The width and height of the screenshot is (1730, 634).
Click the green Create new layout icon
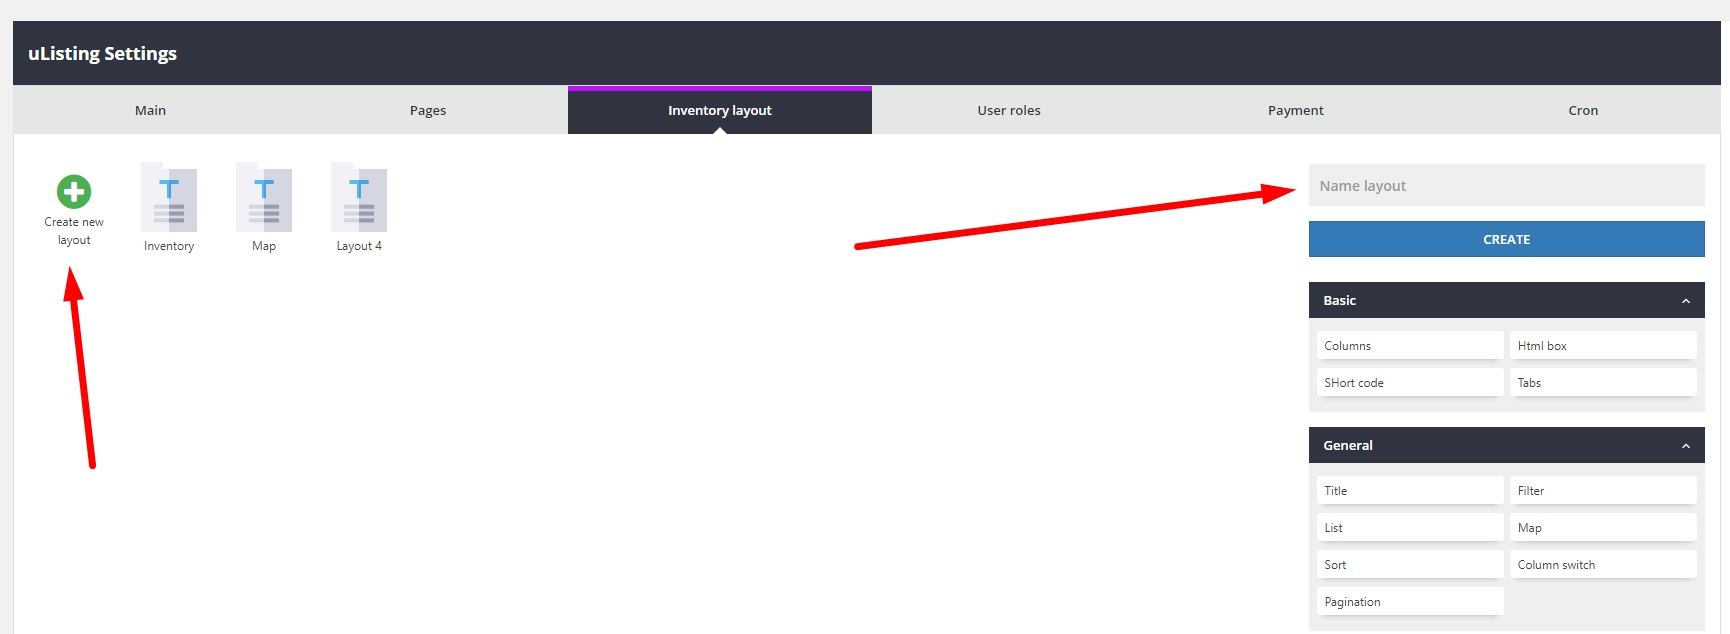(x=74, y=191)
